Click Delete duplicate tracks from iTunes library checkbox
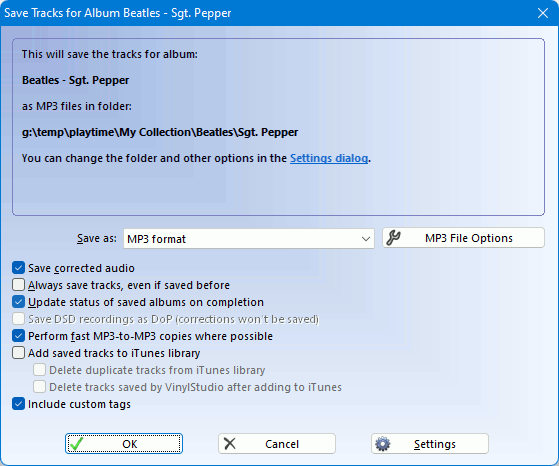559x466 pixels. click(40, 370)
